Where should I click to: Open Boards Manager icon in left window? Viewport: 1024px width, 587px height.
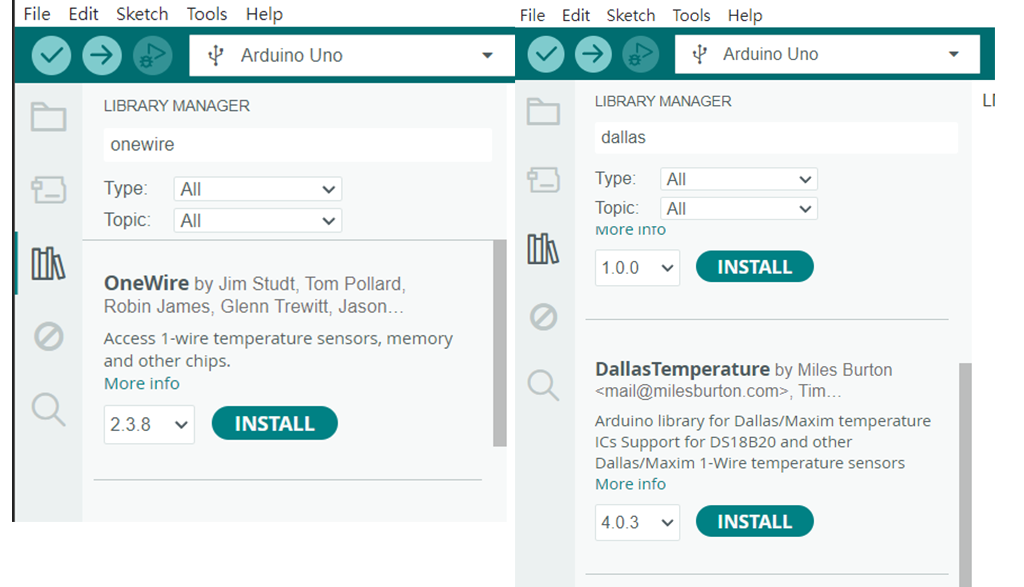tap(48, 190)
